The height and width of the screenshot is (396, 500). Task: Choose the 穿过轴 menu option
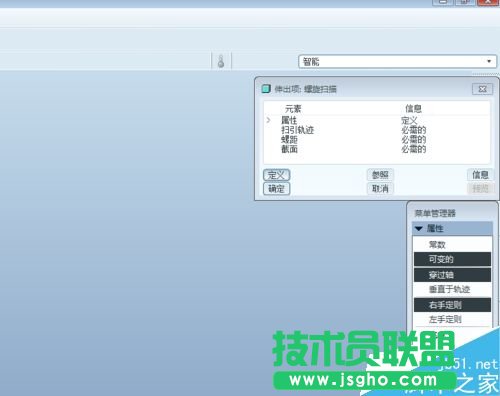point(452,275)
